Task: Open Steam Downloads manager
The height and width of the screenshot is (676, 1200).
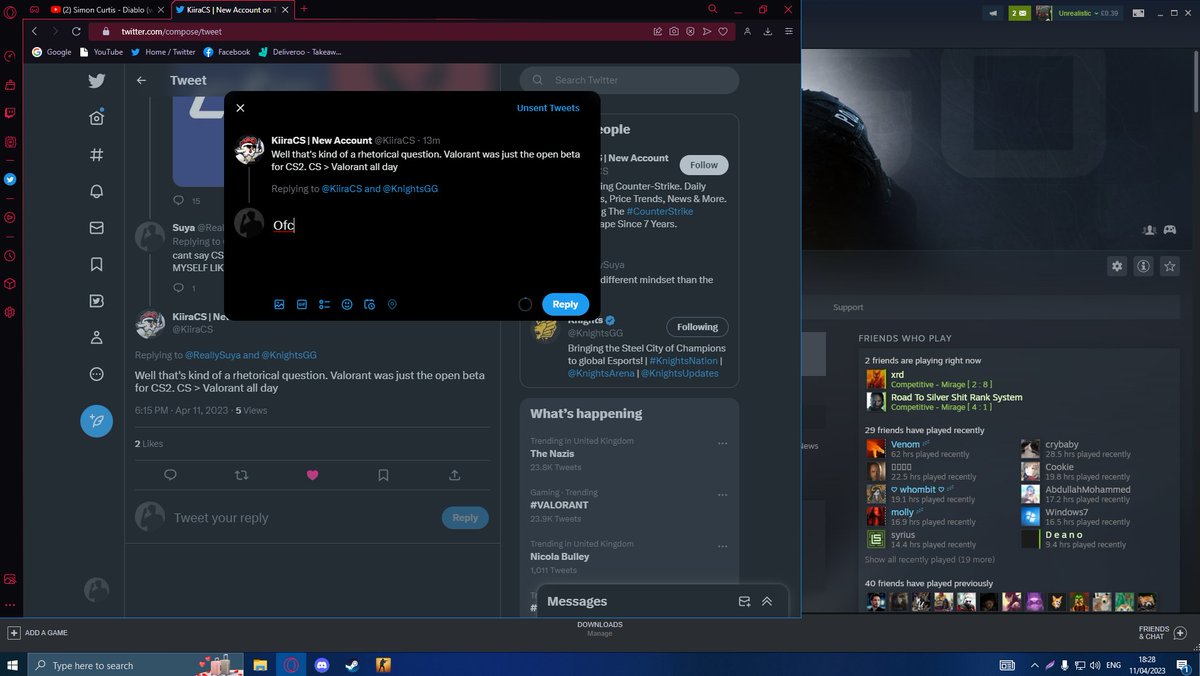Action: [600, 628]
